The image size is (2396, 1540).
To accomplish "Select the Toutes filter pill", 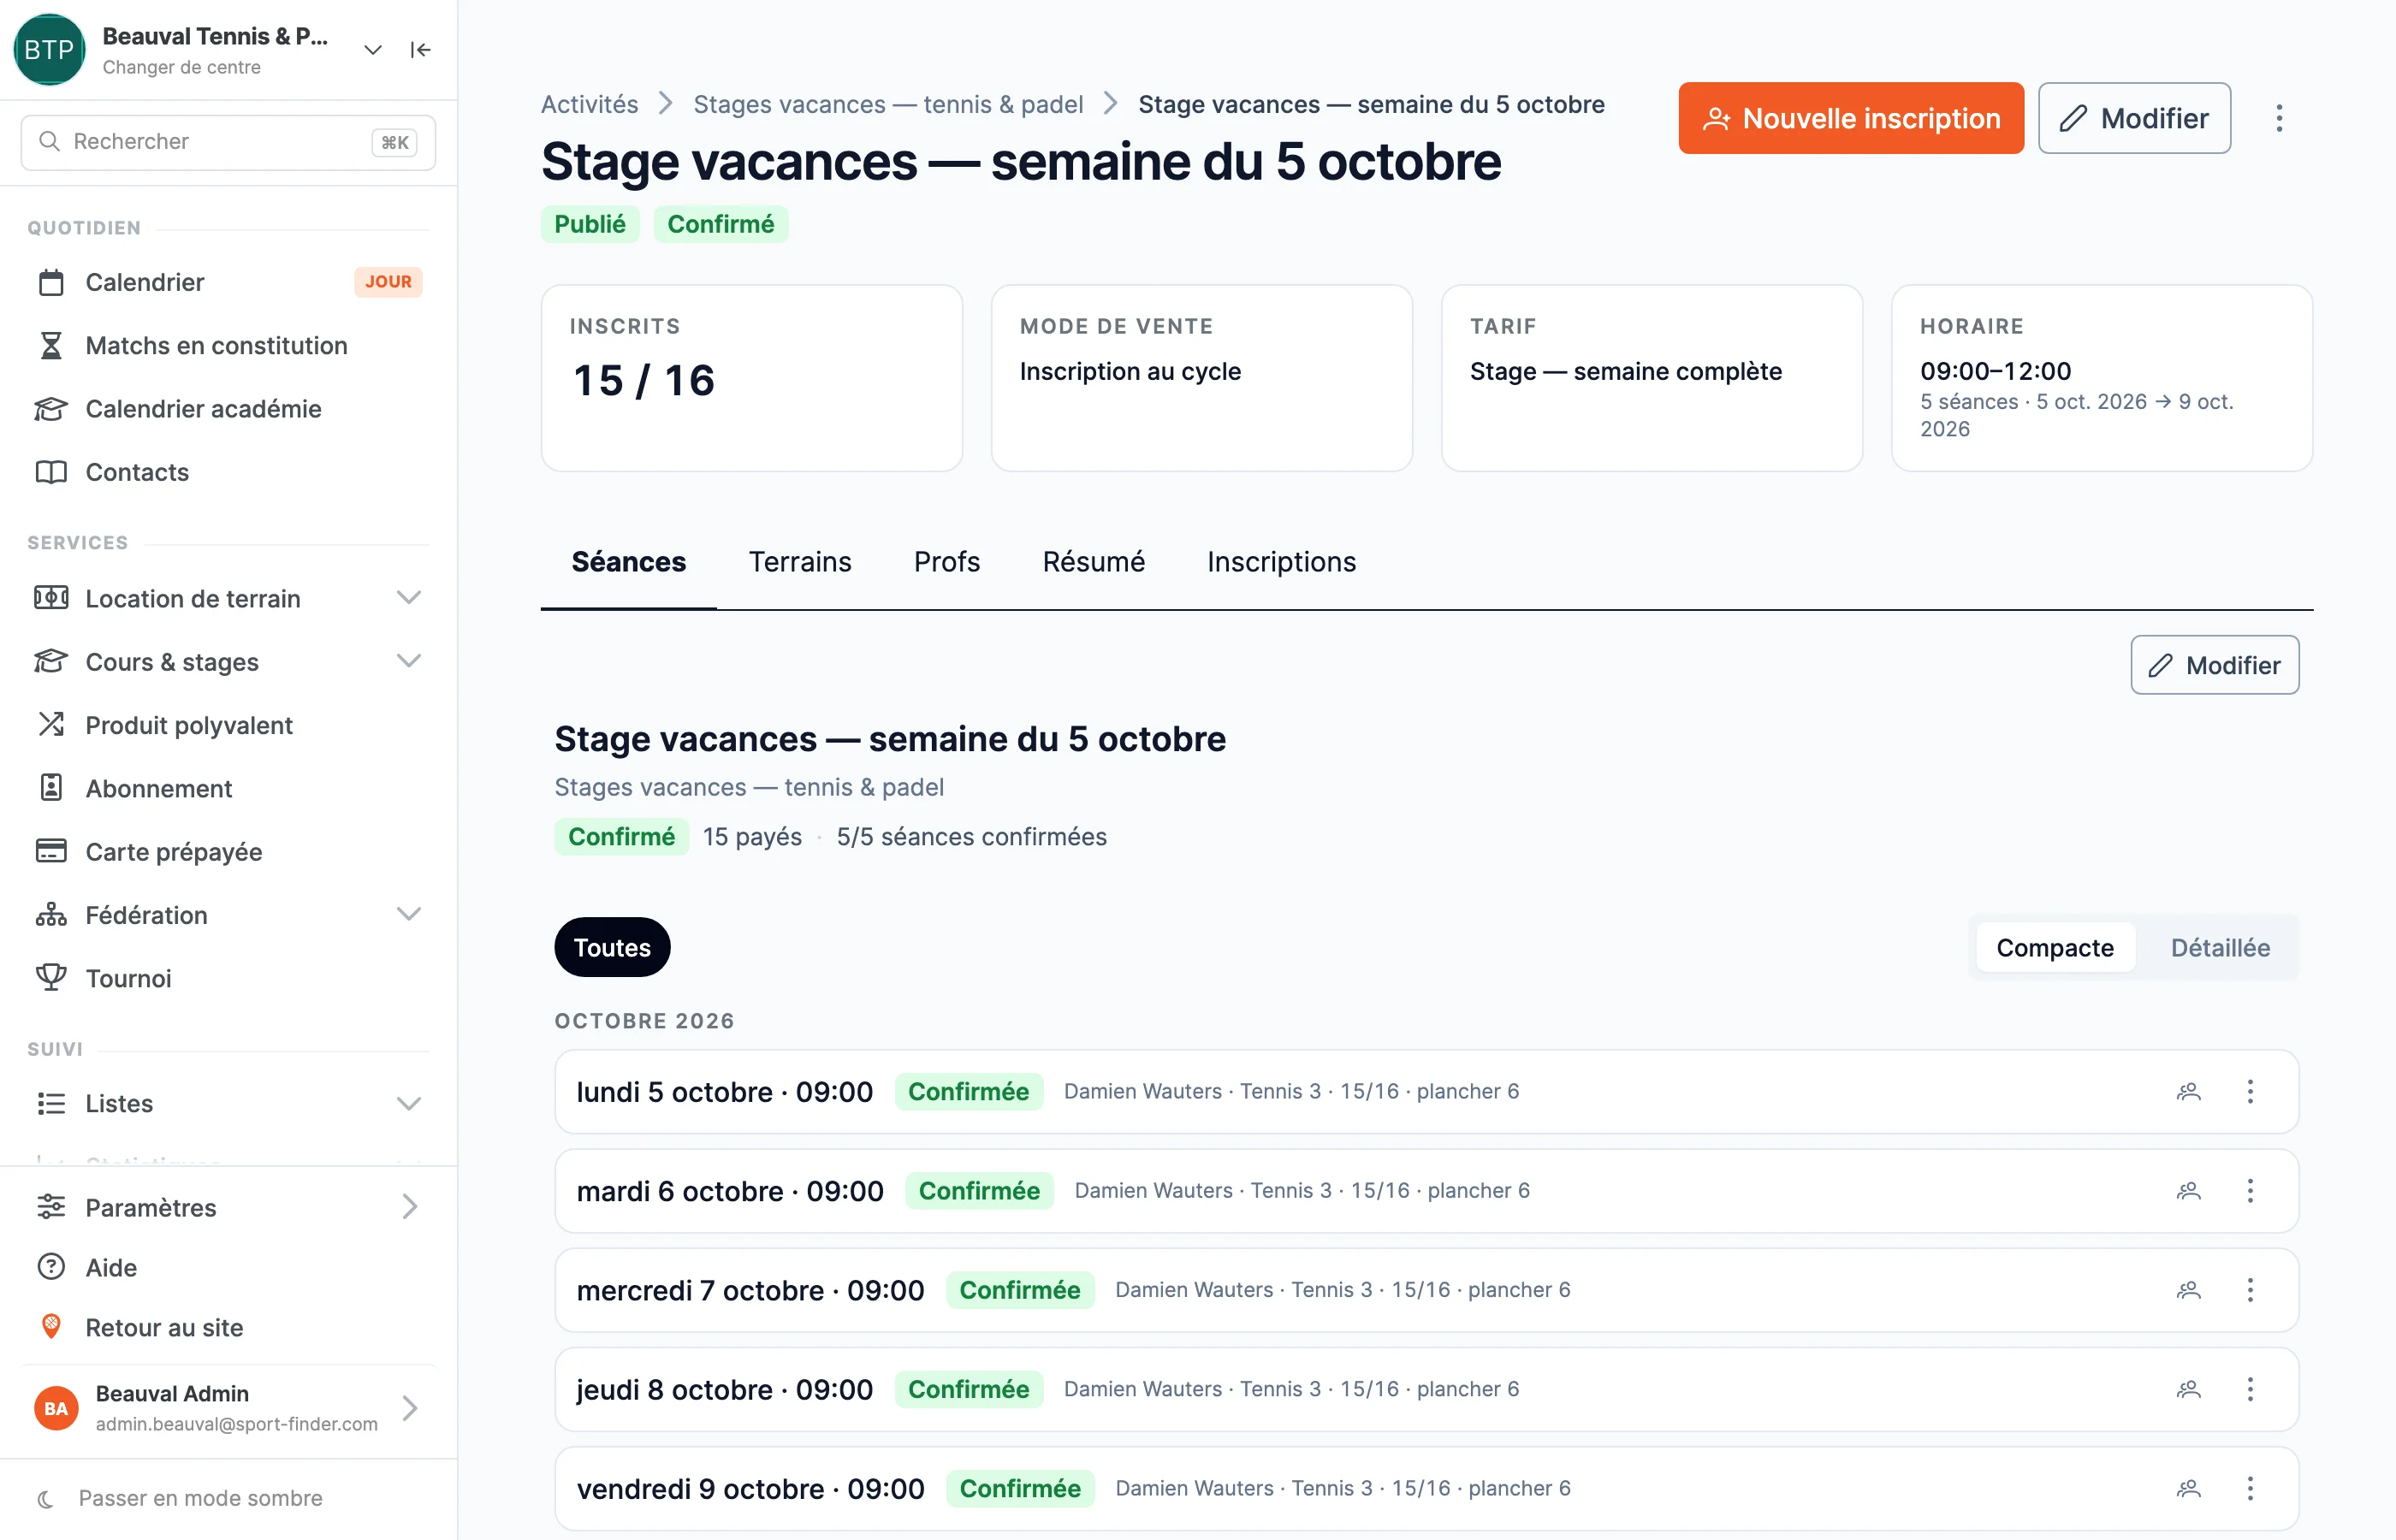I will coord(612,947).
